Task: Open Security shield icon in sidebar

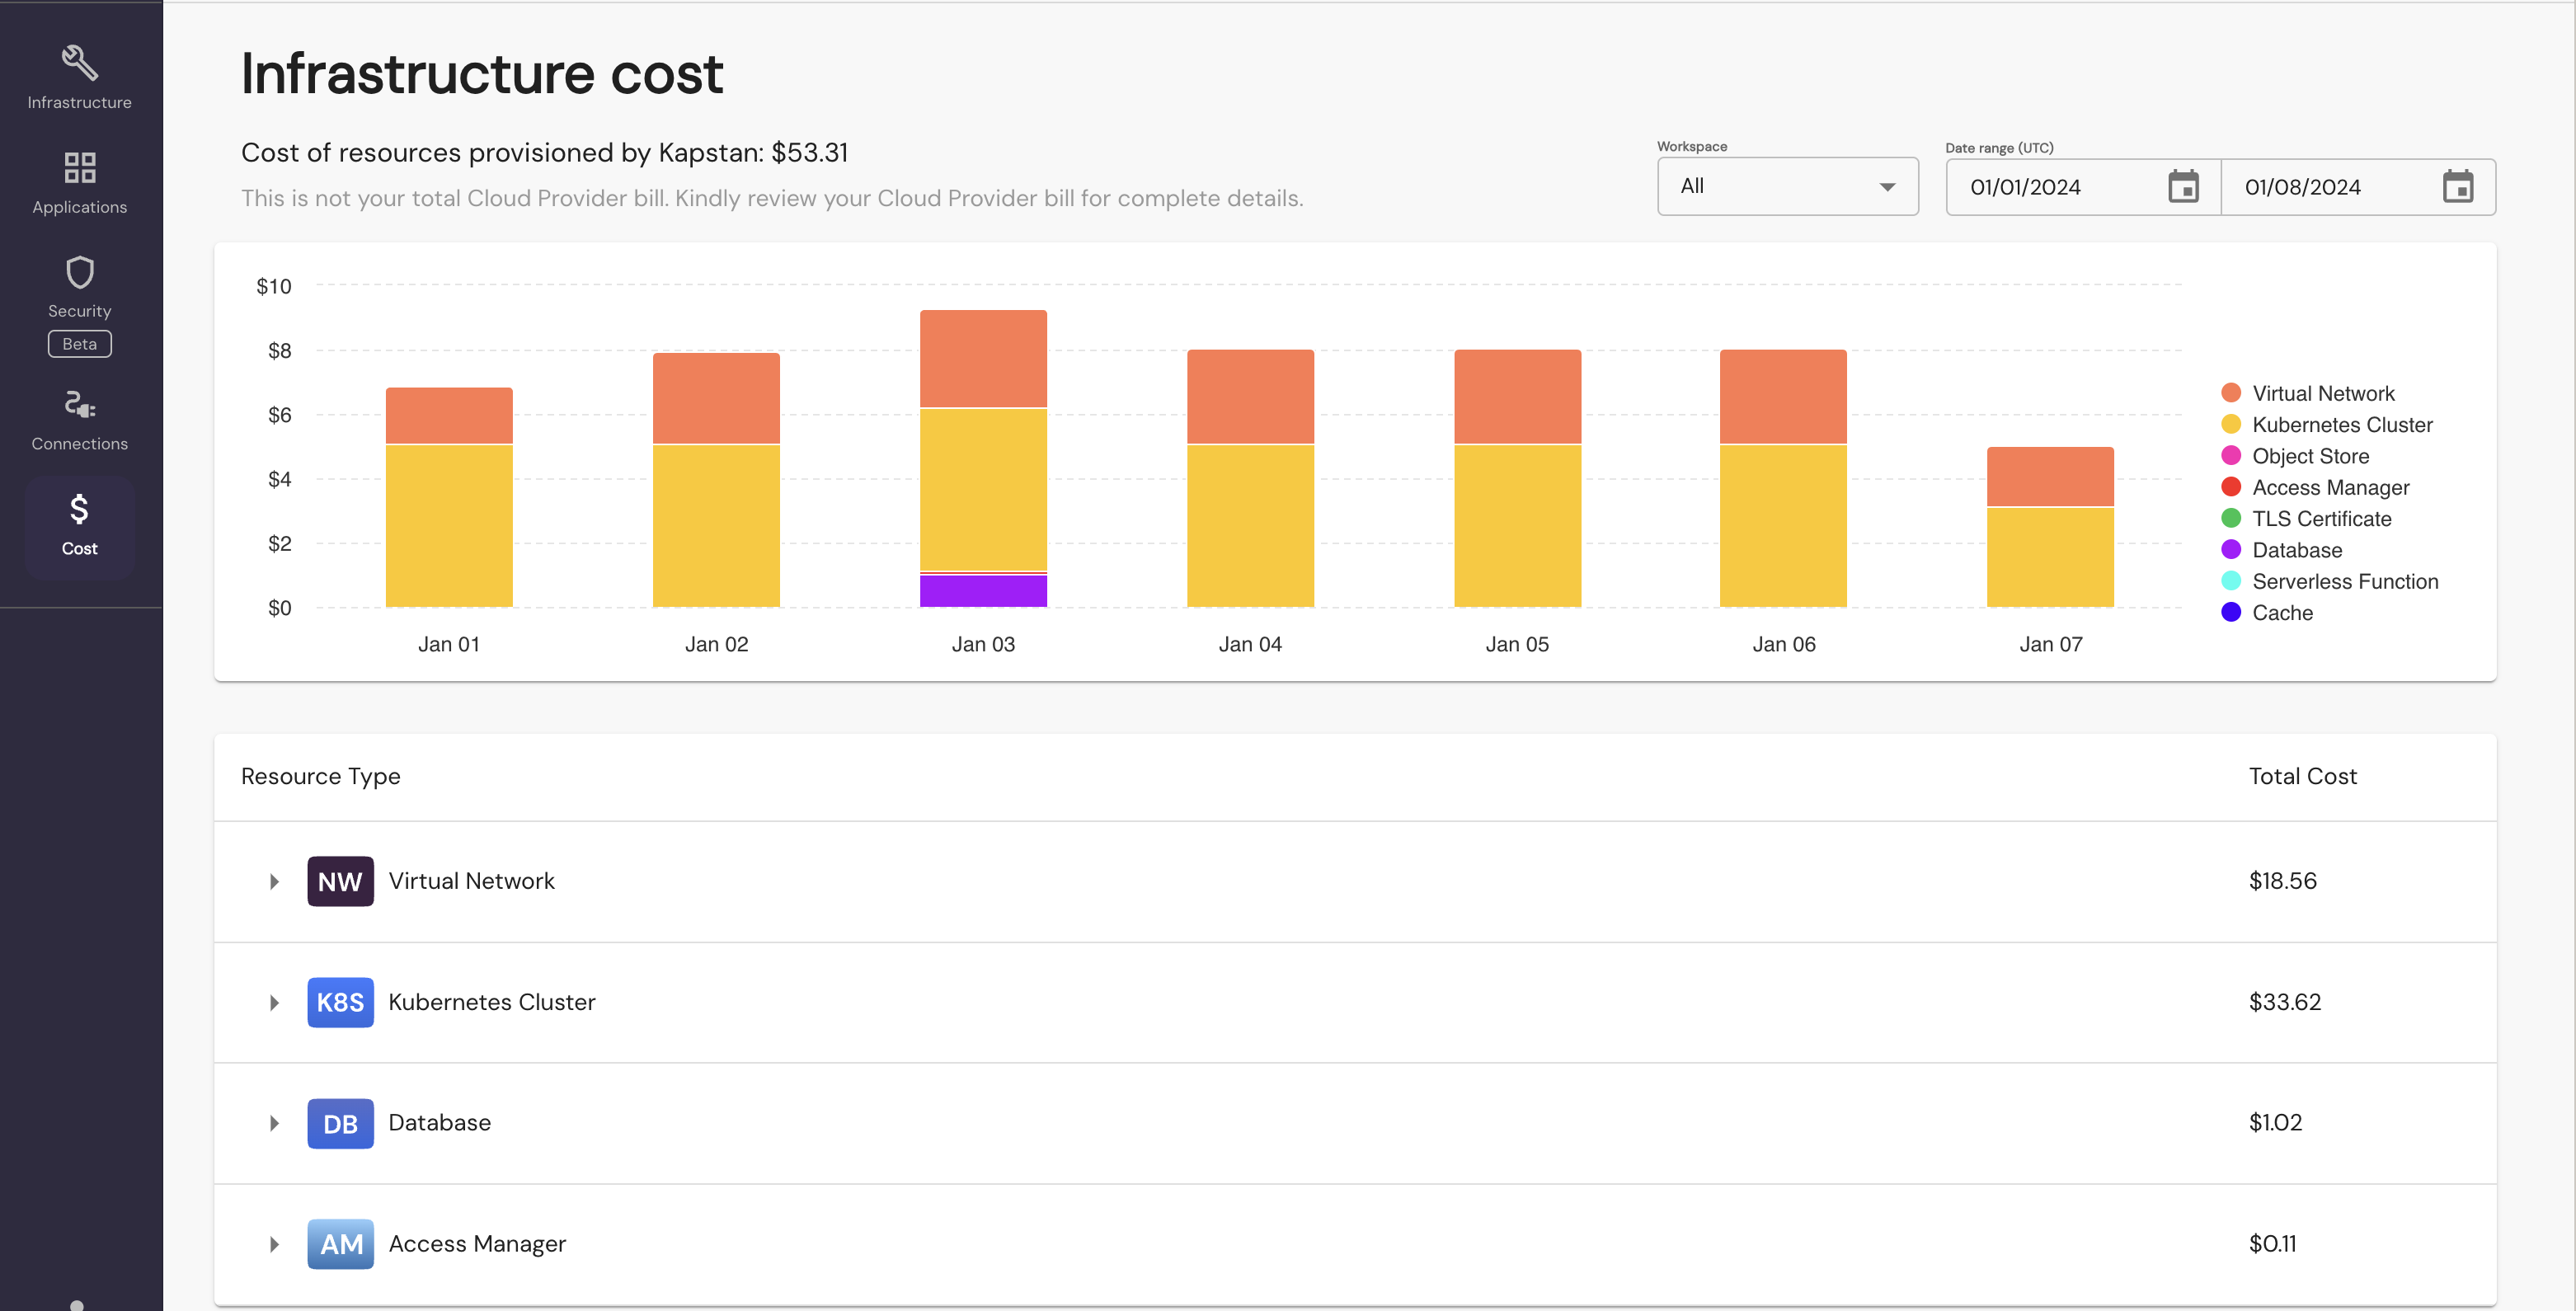Action: click(79, 272)
